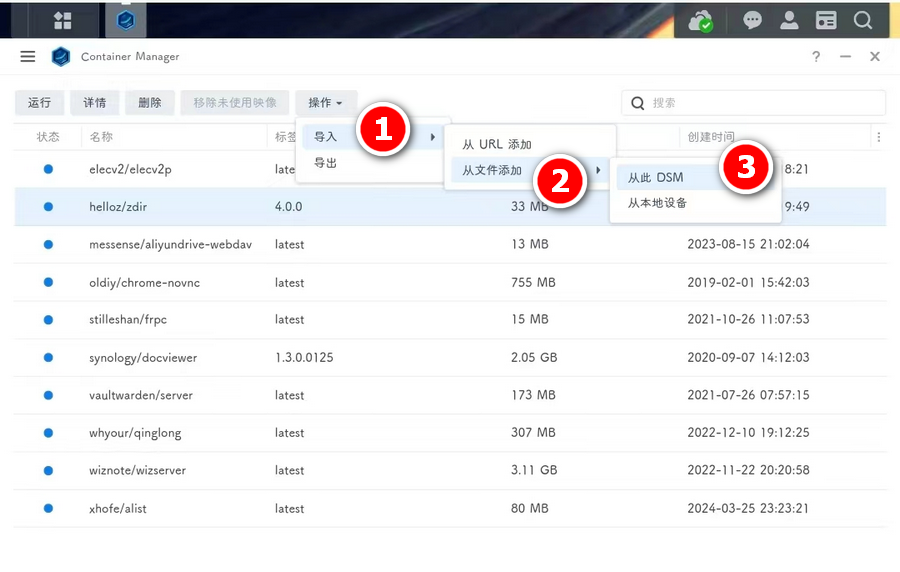Viewport: 900px width, 572px height.
Task: Select Container Manager taskbar icon
Action: [126, 21]
